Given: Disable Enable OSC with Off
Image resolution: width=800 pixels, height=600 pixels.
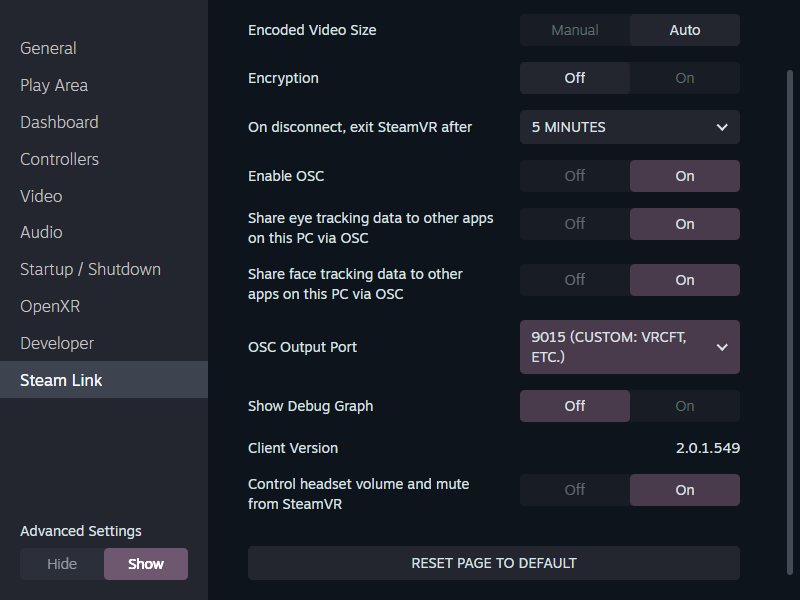Looking at the screenshot, I should (x=575, y=176).
